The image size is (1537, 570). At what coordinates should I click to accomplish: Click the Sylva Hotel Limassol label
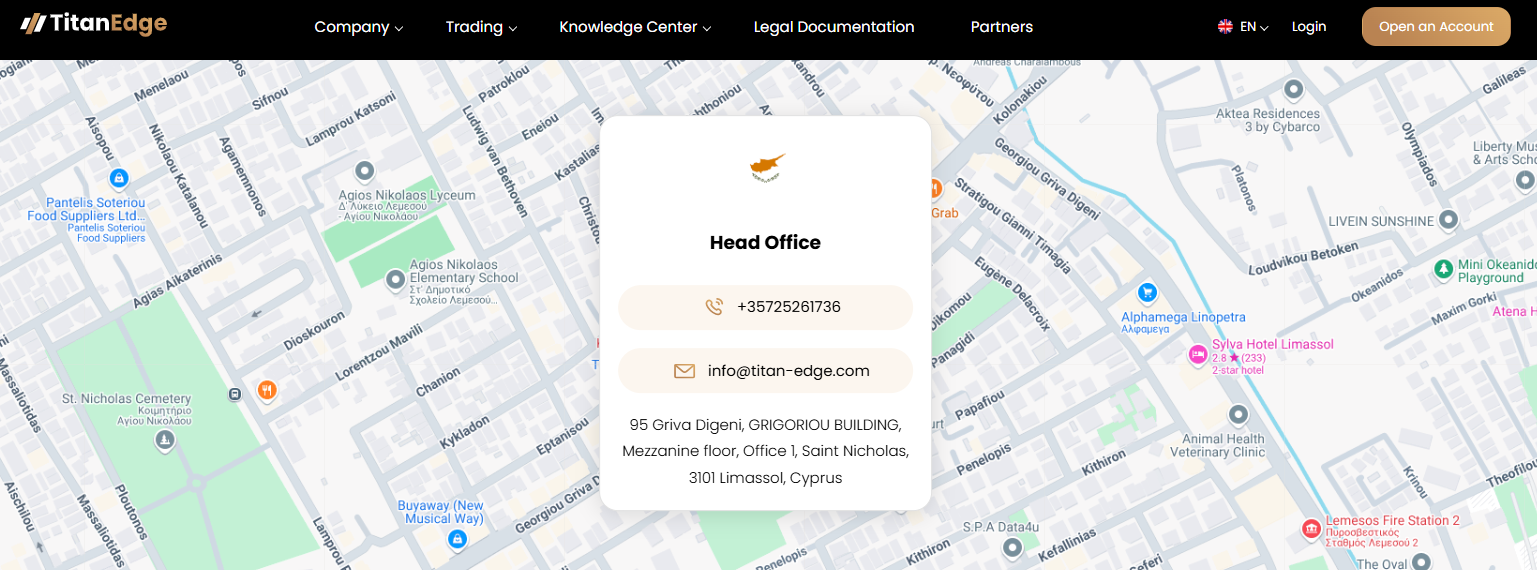point(1273,344)
